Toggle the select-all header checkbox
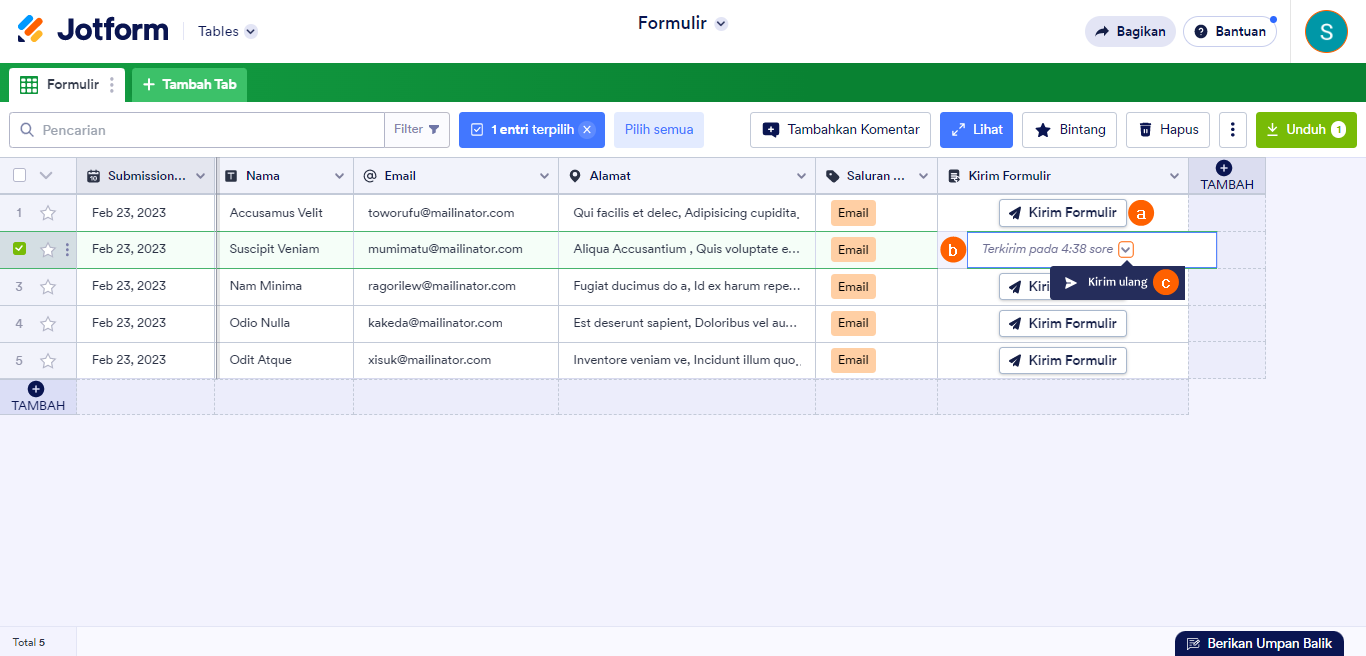 [20, 176]
